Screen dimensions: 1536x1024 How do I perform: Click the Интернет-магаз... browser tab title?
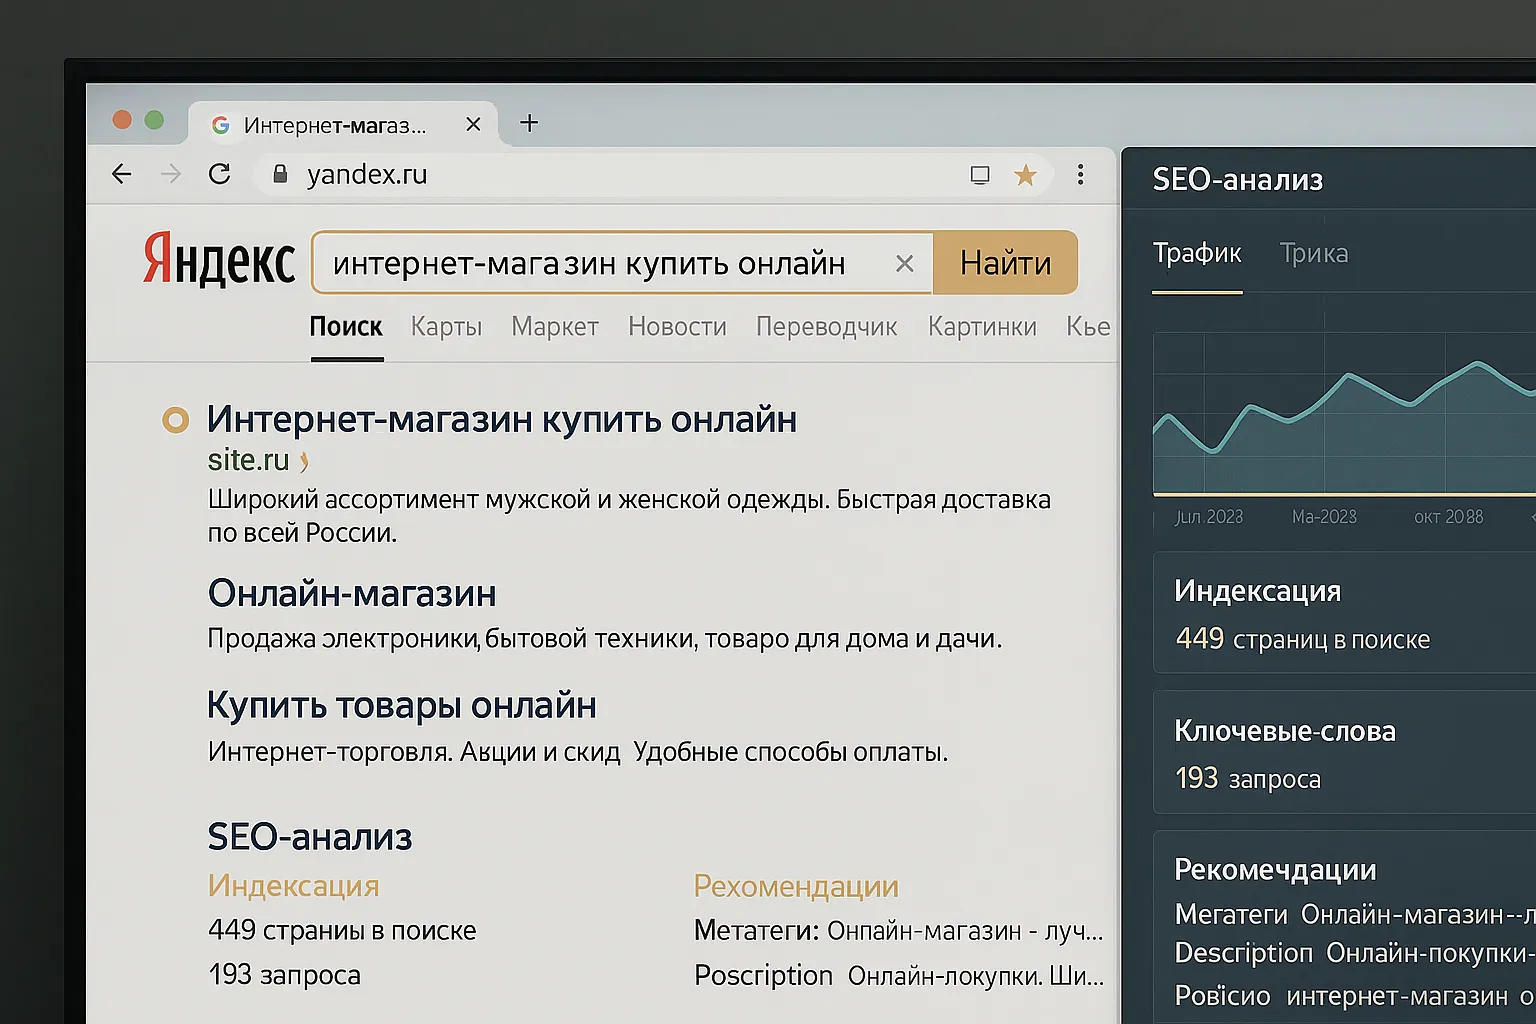[335, 125]
